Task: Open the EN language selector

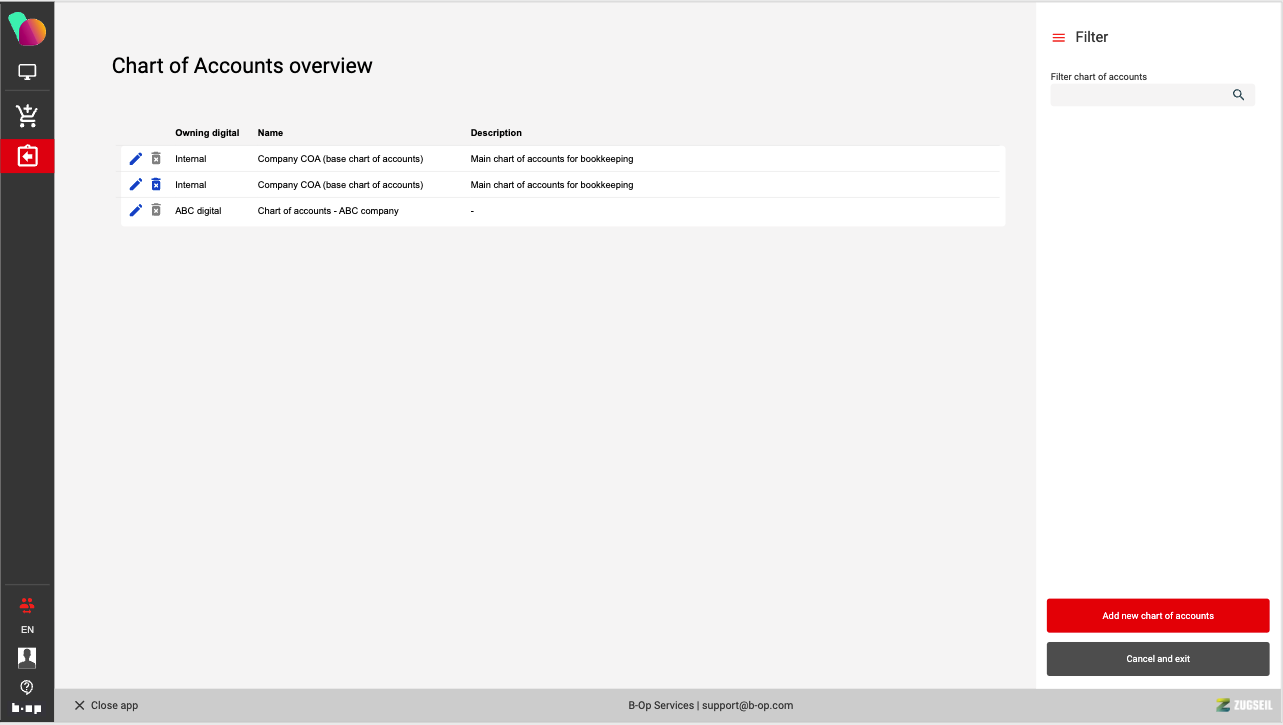Action: coord(27,630)
